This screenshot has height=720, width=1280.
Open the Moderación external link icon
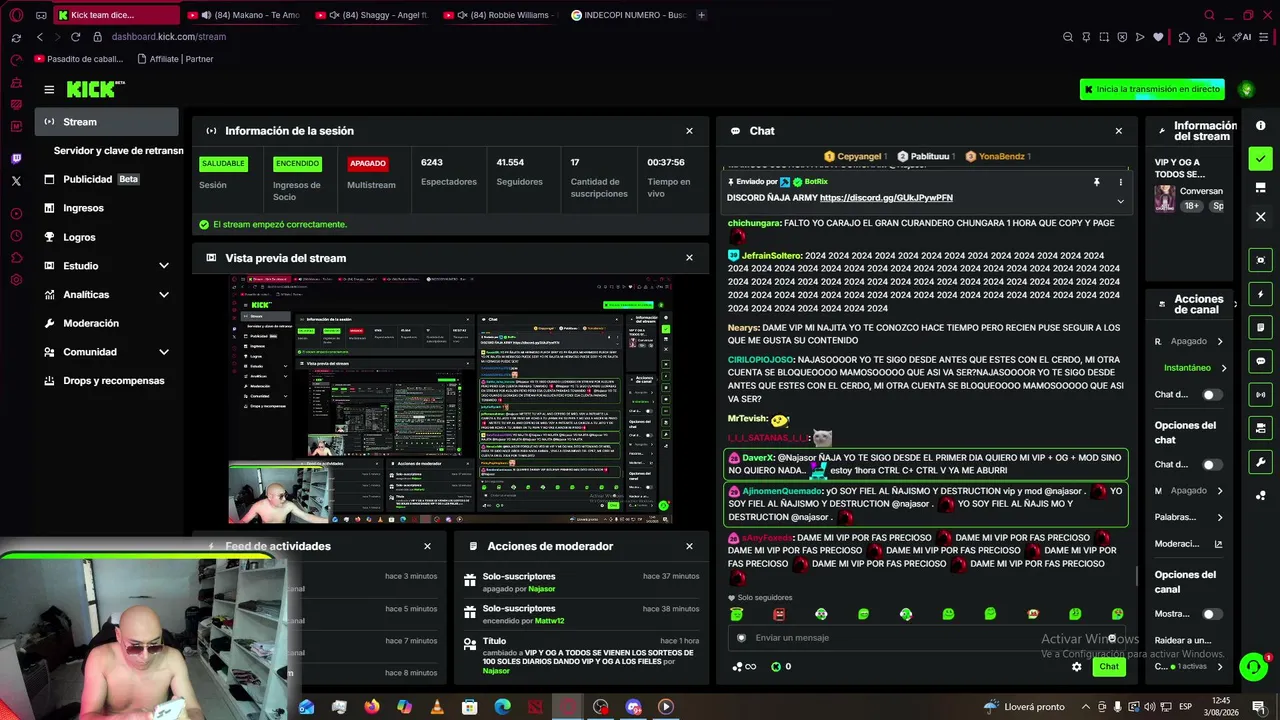point(1218,544)
